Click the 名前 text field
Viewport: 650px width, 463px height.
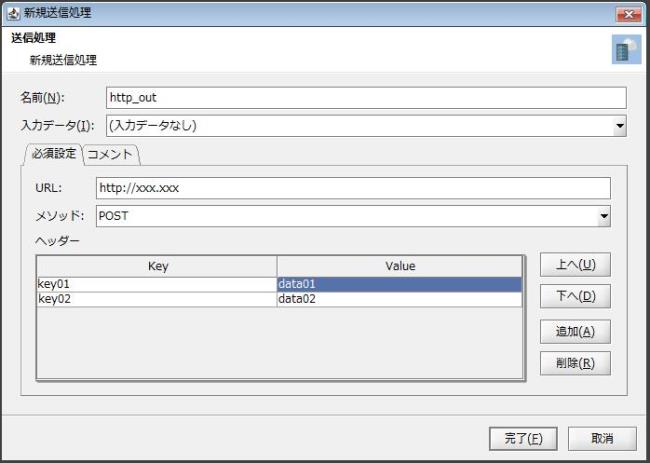(x=365, y=97)
